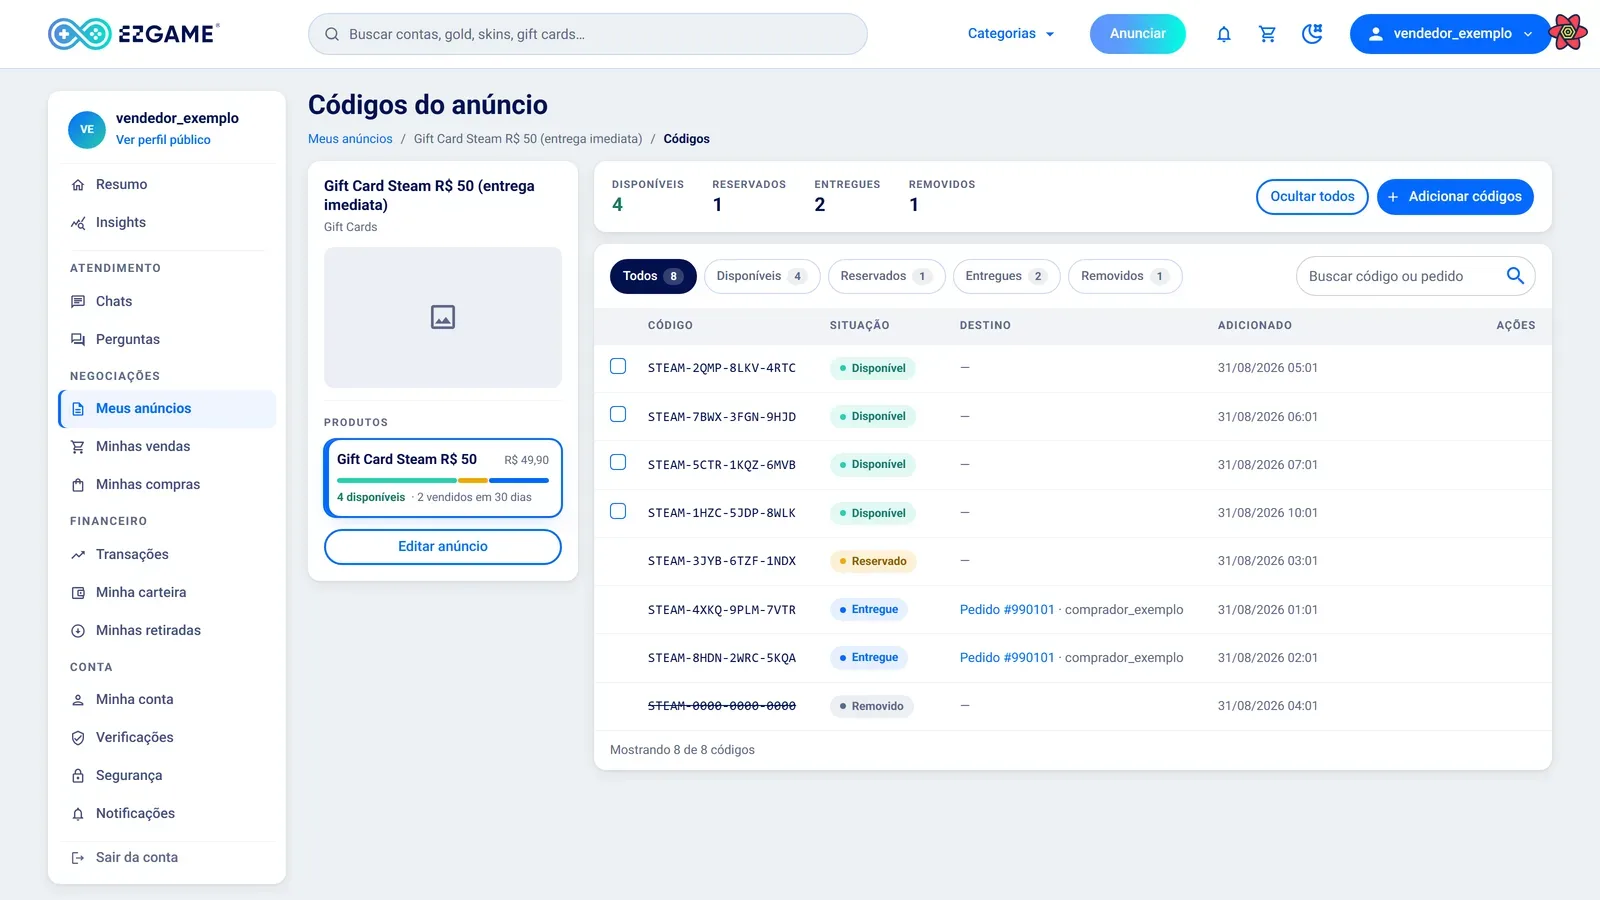Viewport: 1600px width, 900px height.
Task: Click the Entregue badge for STEAM-8HDN-2WRC-5KQA
Action: tap(869, 658)
